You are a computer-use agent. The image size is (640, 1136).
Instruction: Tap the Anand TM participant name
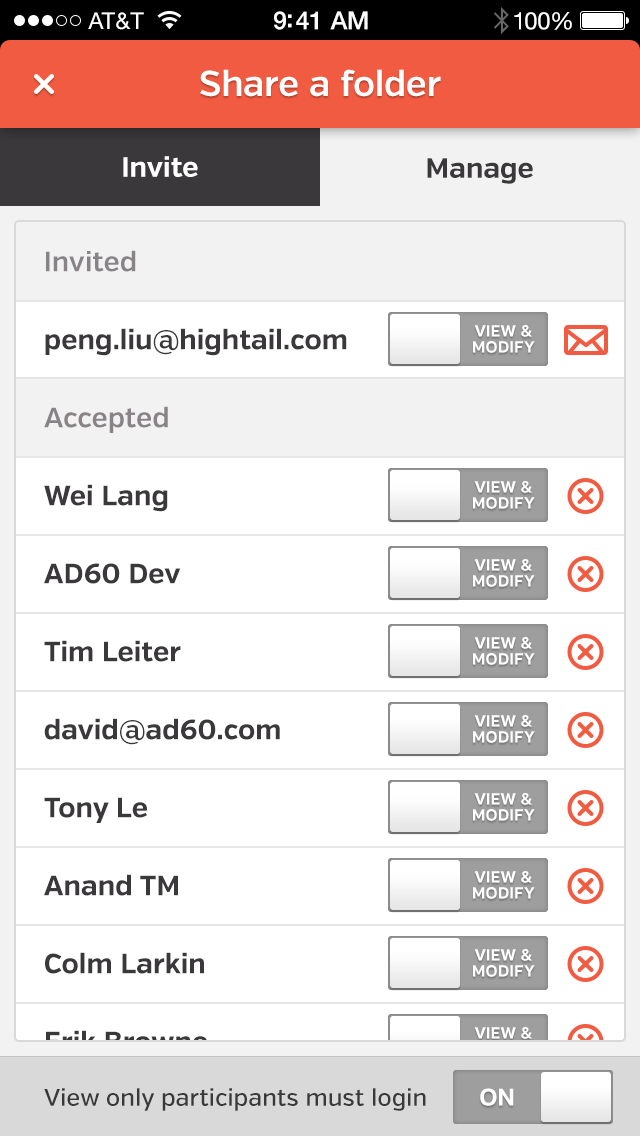(112, 886)
